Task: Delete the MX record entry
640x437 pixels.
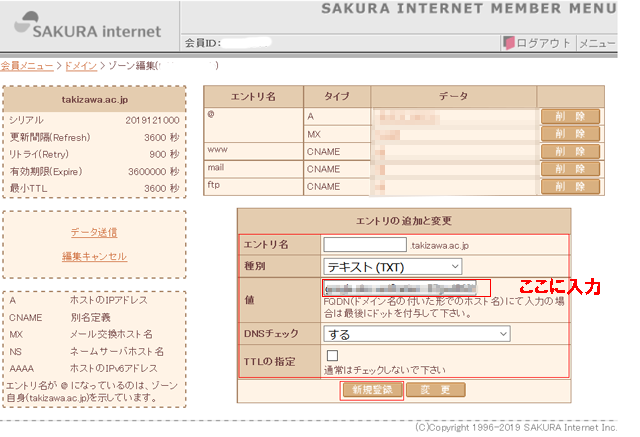Action: pos(570,133)
